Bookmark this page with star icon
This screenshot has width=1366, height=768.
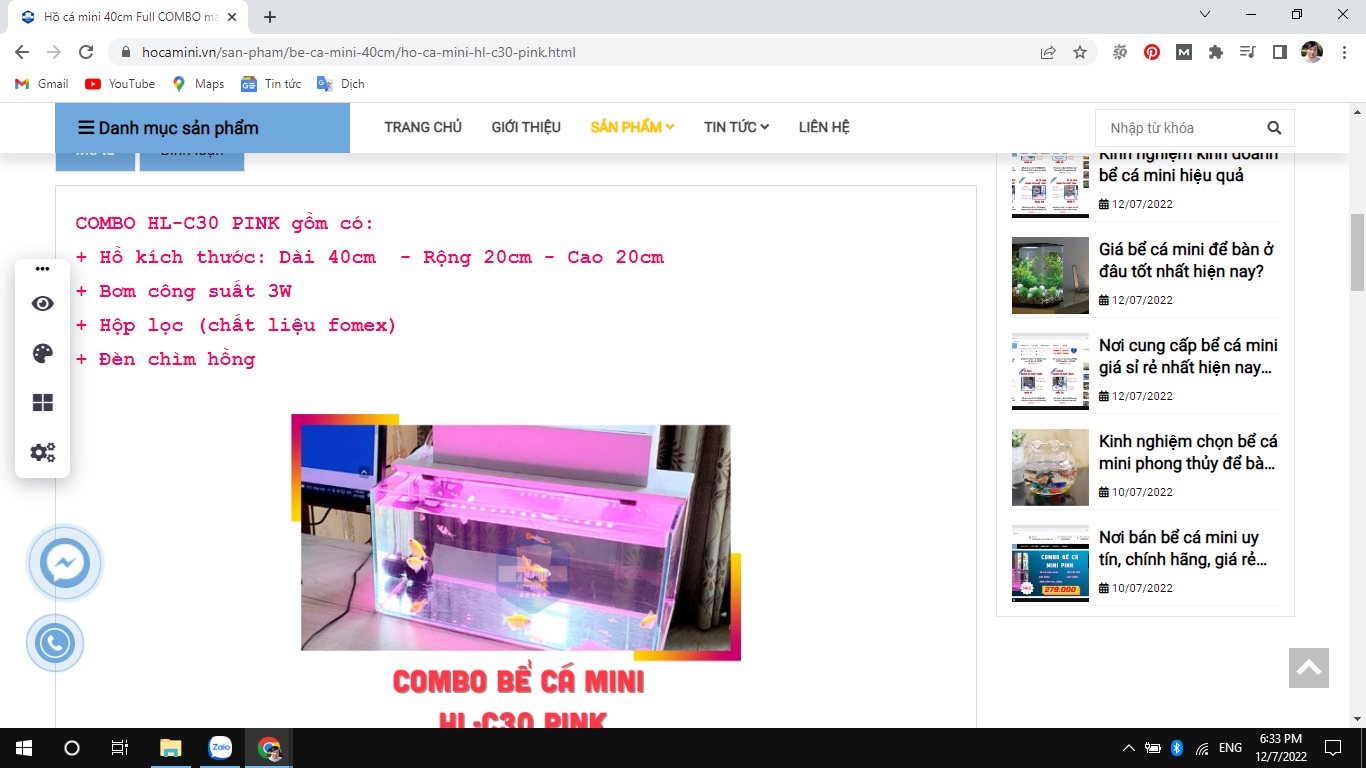tap(1080, 52)
